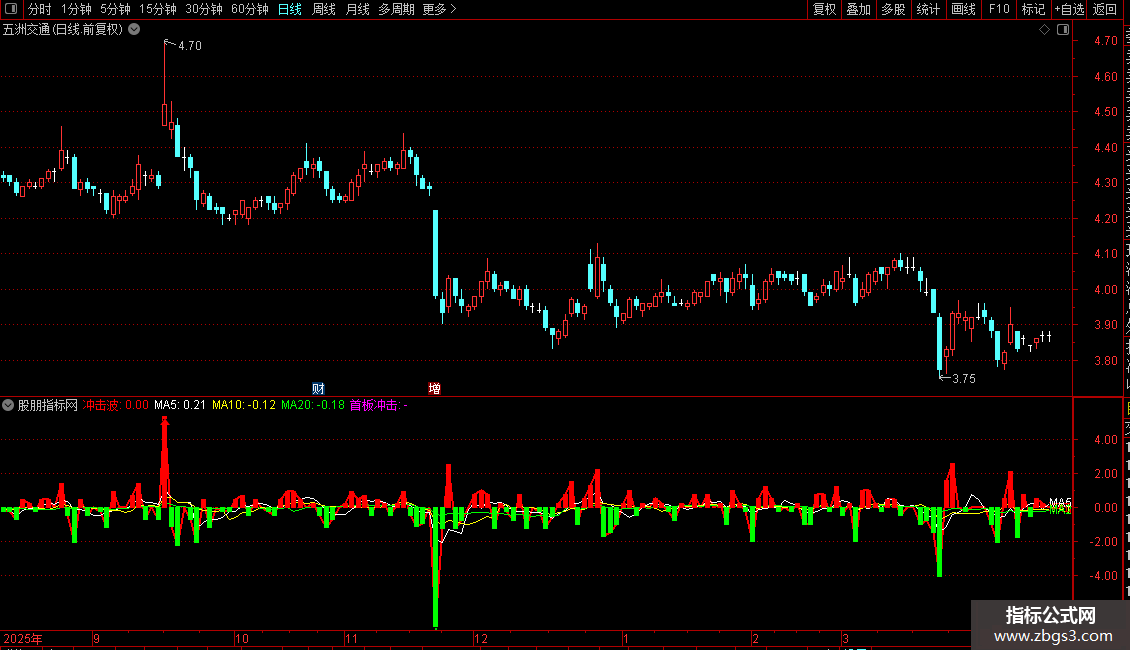
Task: Click the MA5: 0.21 value label
Action: (180, 405)
